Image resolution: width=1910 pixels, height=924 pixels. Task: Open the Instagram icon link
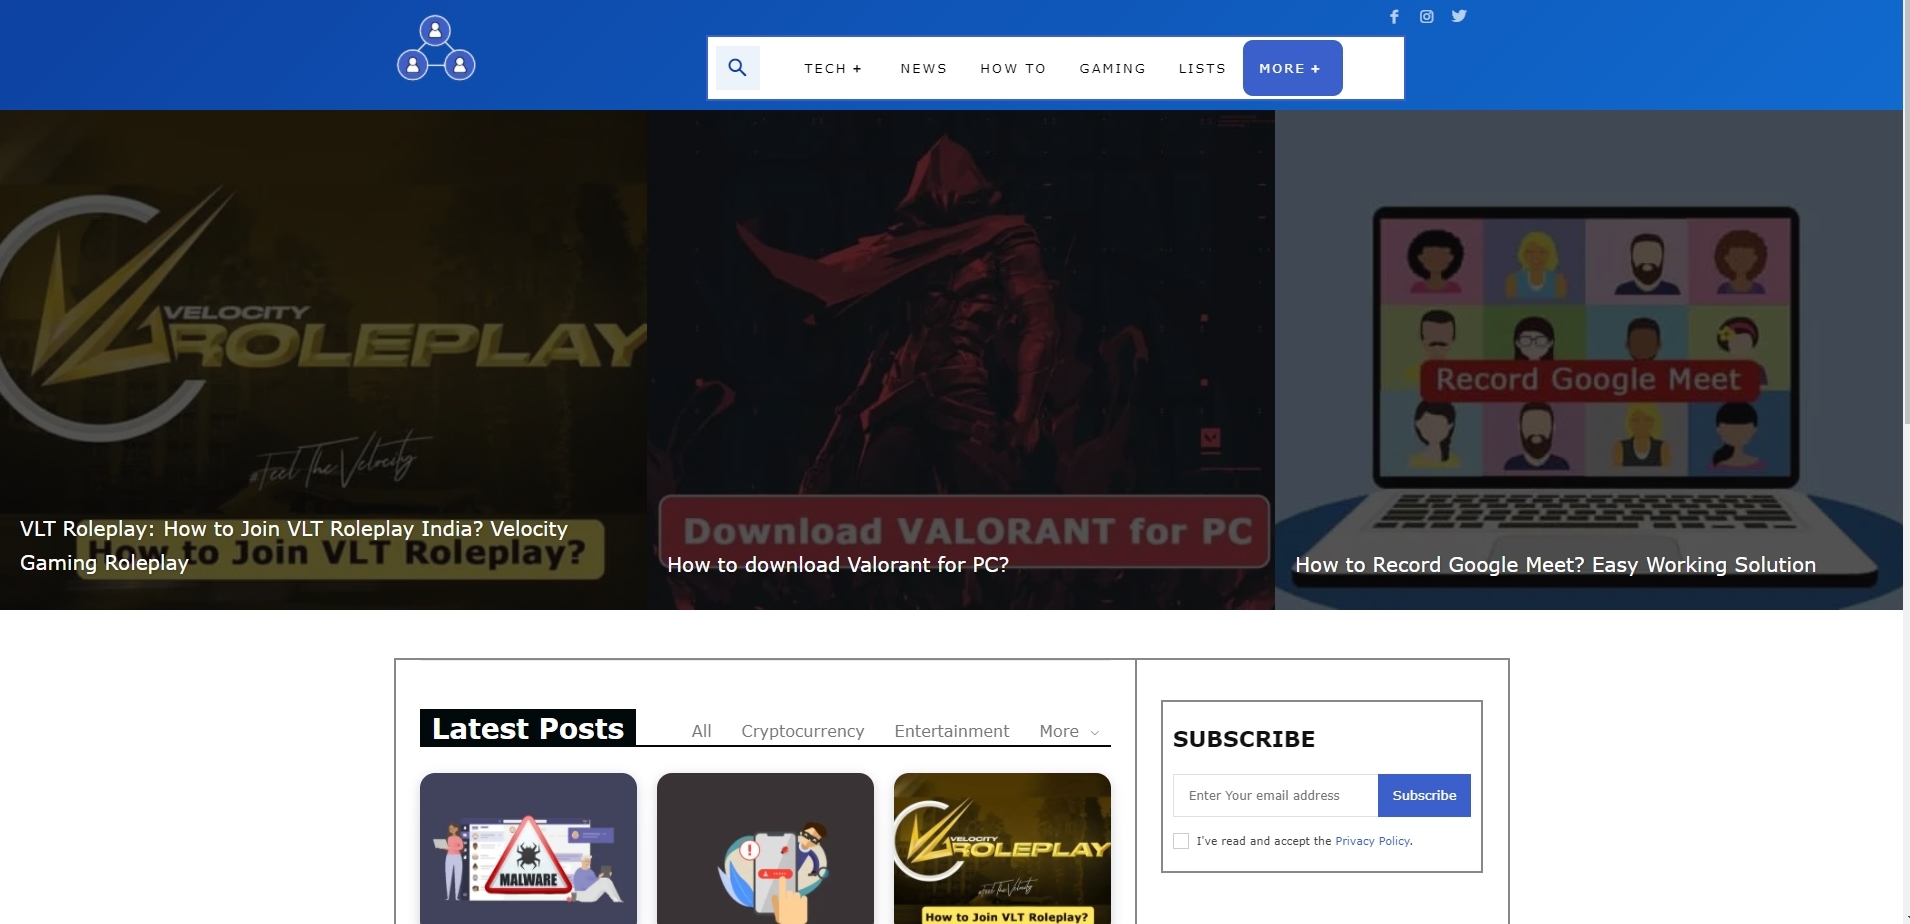pyautogui.click(x=1427, y=16)
